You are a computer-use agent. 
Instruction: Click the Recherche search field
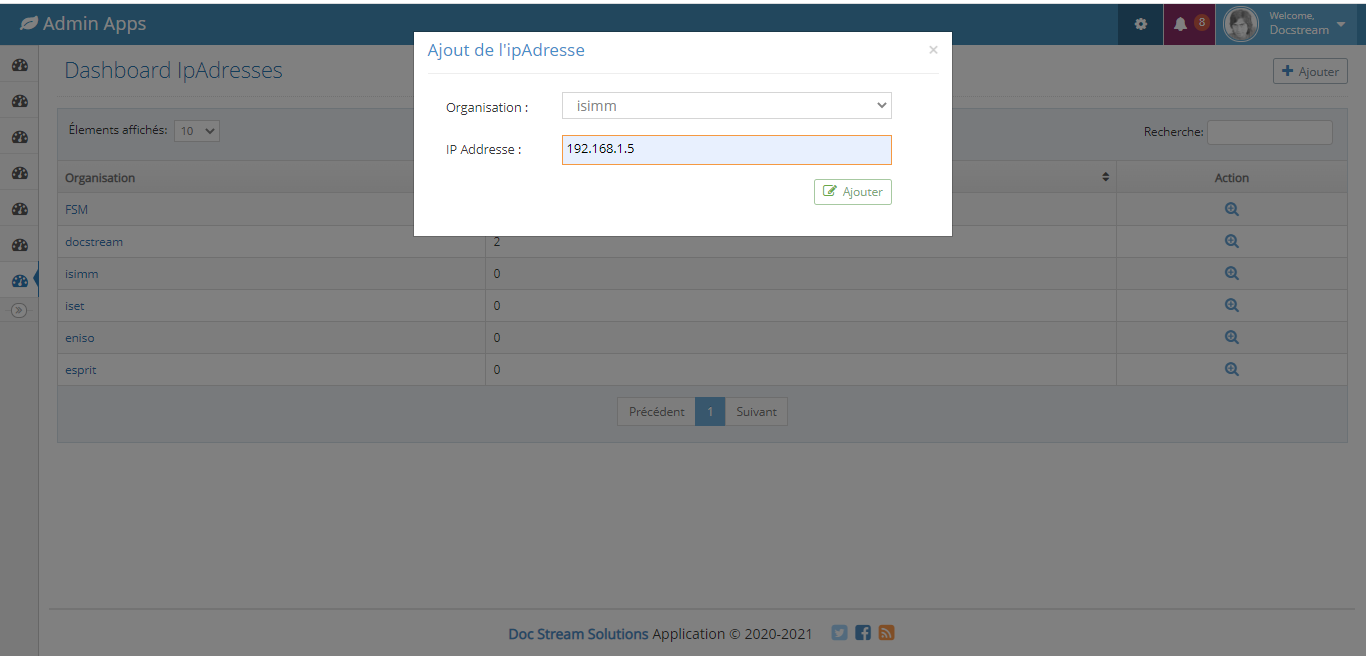click(x=1270, y=132)
